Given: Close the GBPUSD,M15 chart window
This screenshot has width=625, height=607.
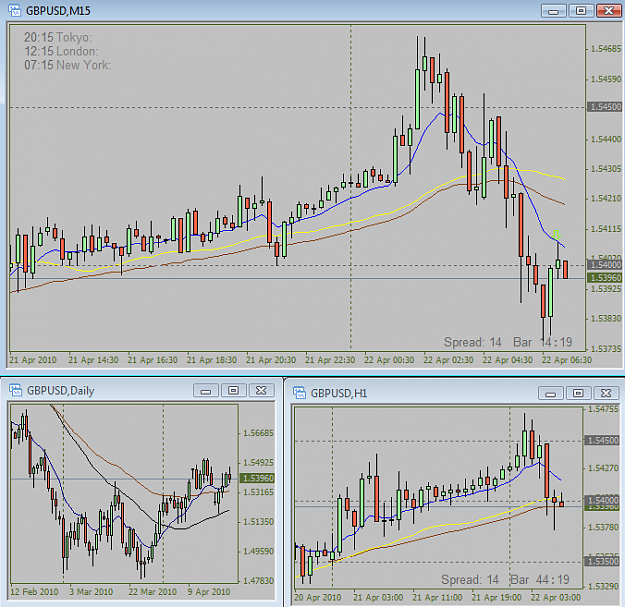Looking at the screenshot, I should [x=608, y=11].
